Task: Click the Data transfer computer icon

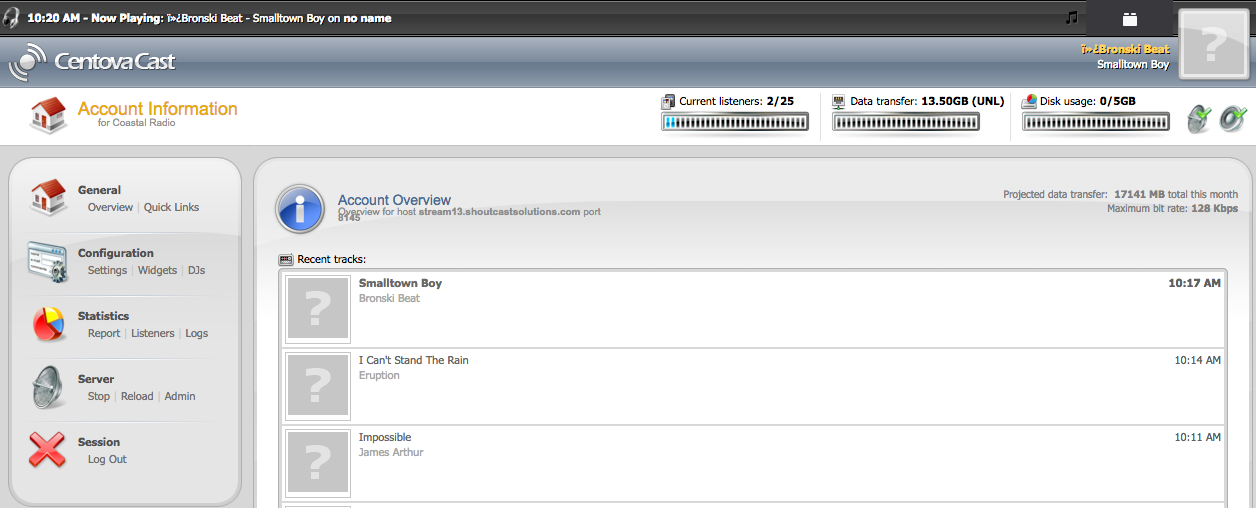Action: 839,101
